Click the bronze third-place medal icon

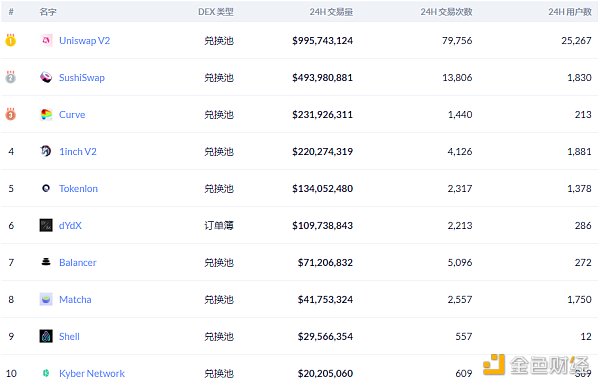(x=11, y=114)
